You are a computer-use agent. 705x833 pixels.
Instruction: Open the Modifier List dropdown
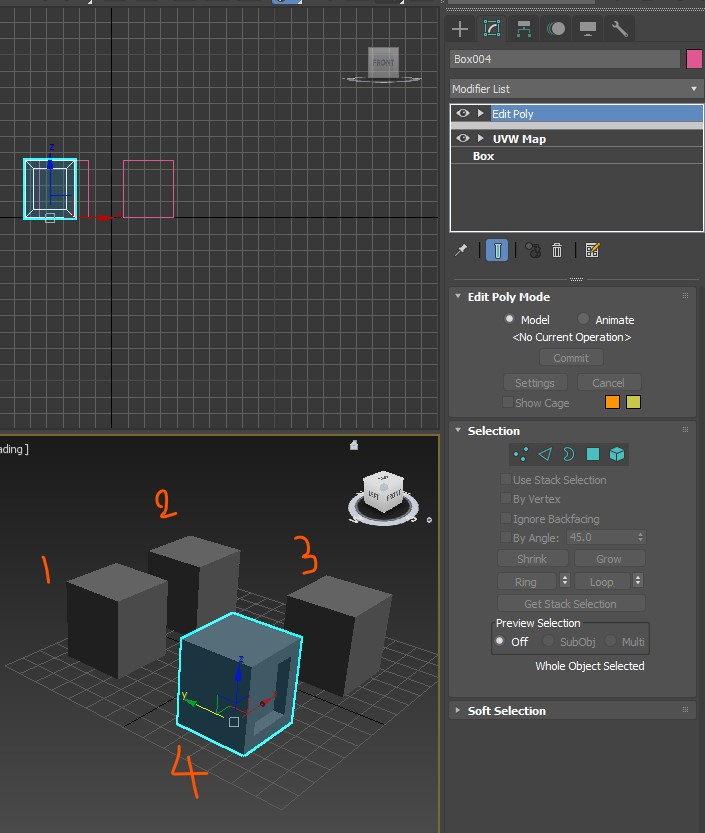[x=576, y=89]
